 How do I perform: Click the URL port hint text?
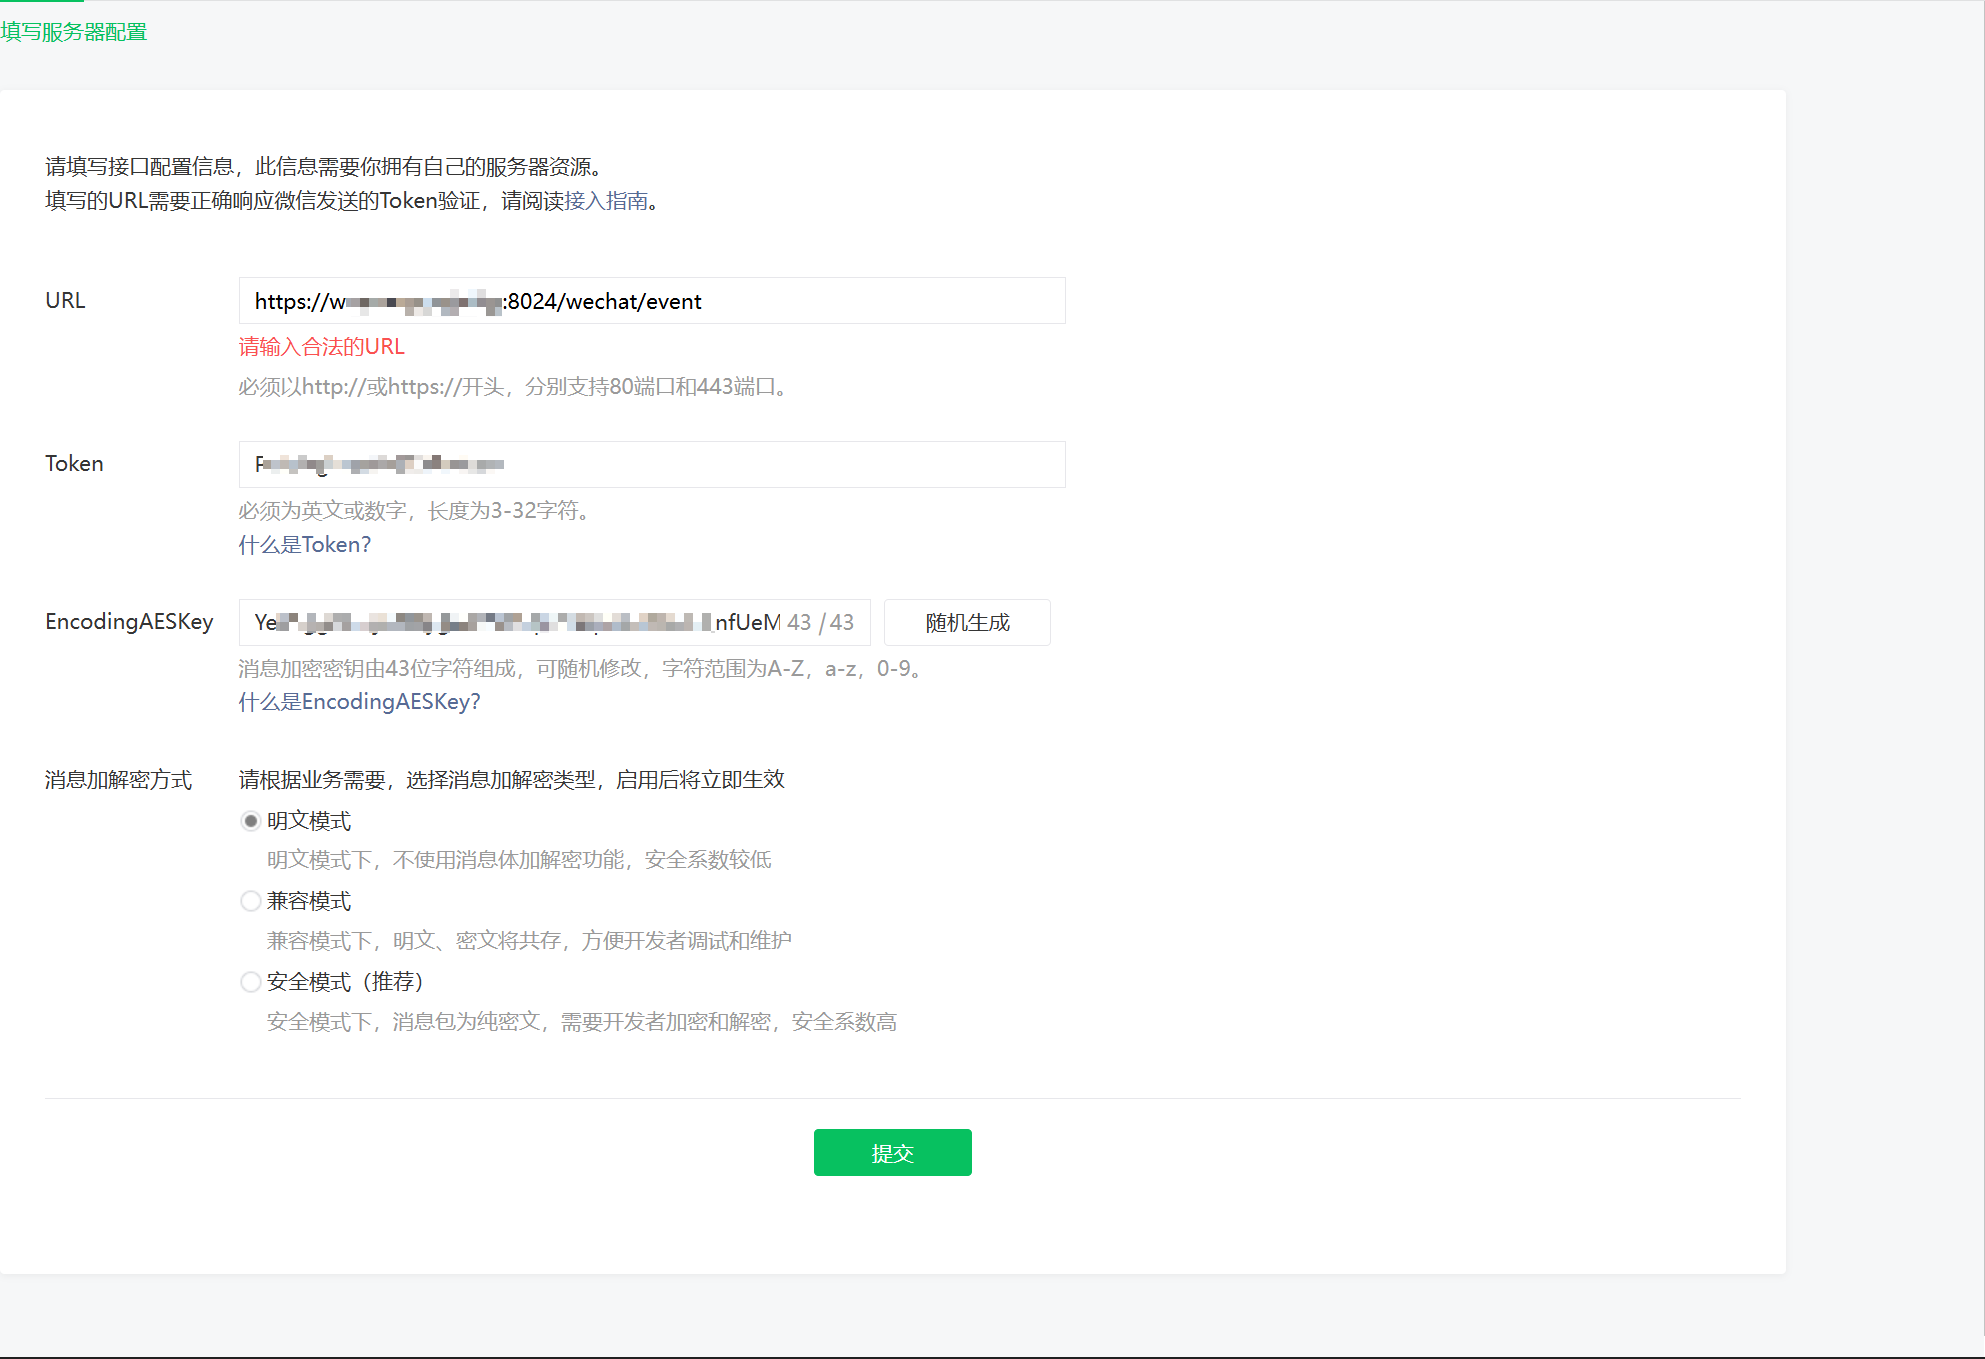click(x=514, y=387)
